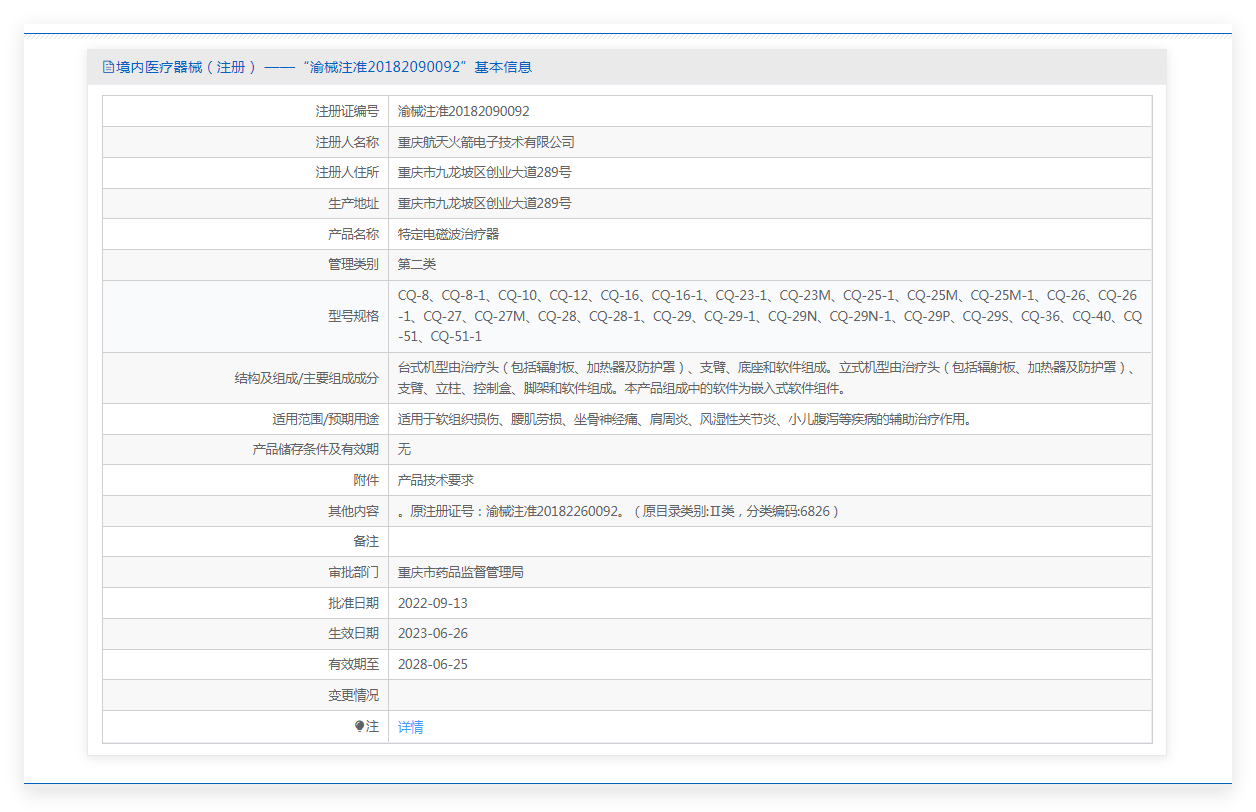Click the lightbulb icon beside 注
The image size is (1256, 812).
tap(360, 727)
